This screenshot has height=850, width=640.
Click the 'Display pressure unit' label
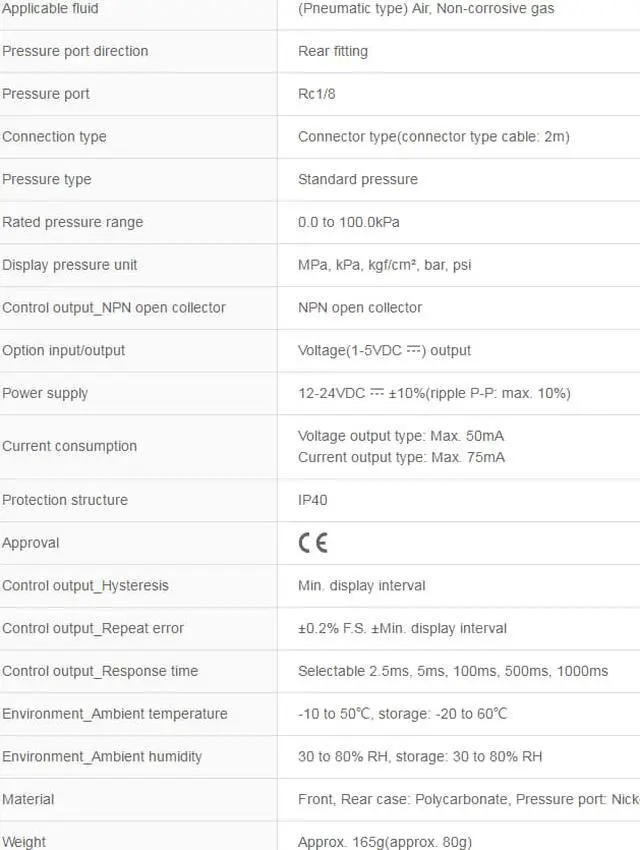pos(70,265)
